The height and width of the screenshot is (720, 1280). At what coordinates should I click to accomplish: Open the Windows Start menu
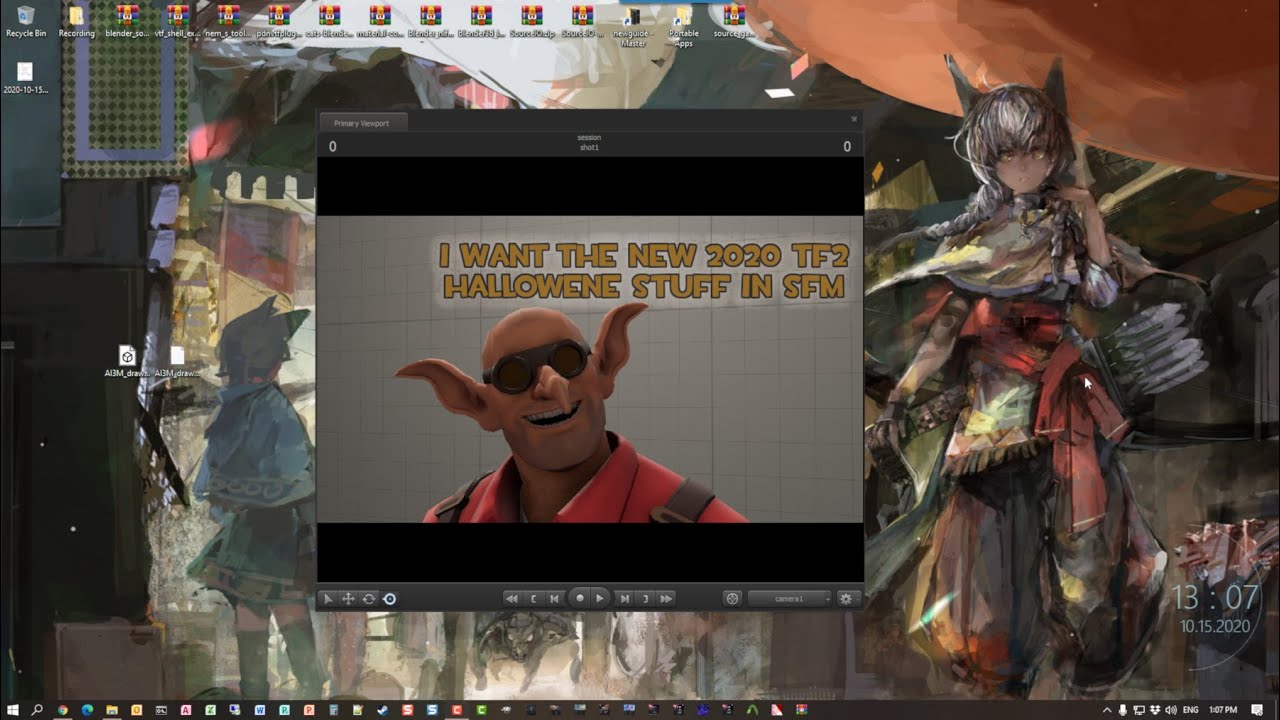12,710
